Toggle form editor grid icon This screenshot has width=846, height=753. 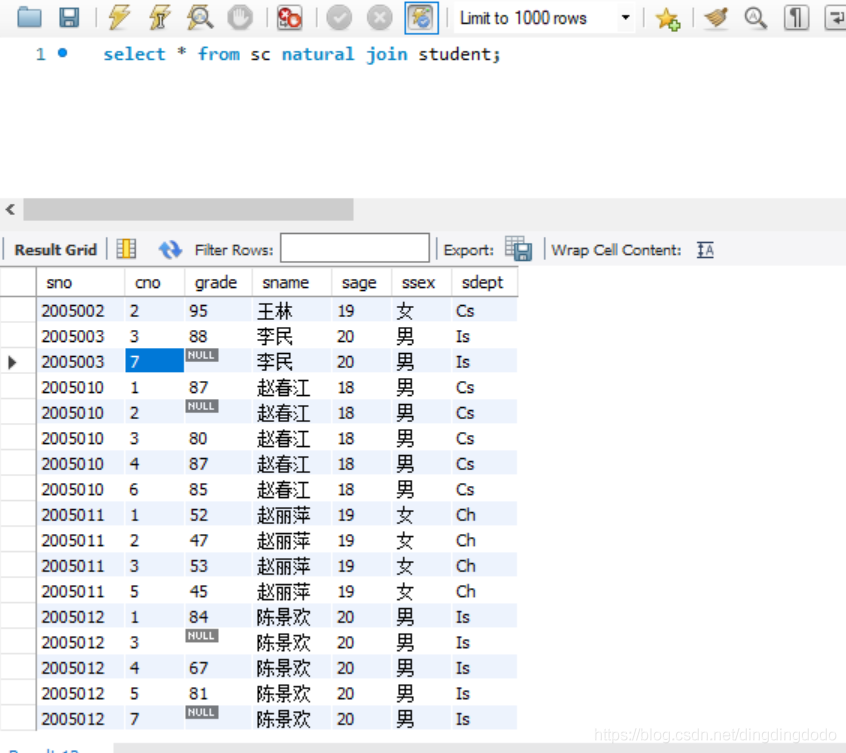(126, 249)
